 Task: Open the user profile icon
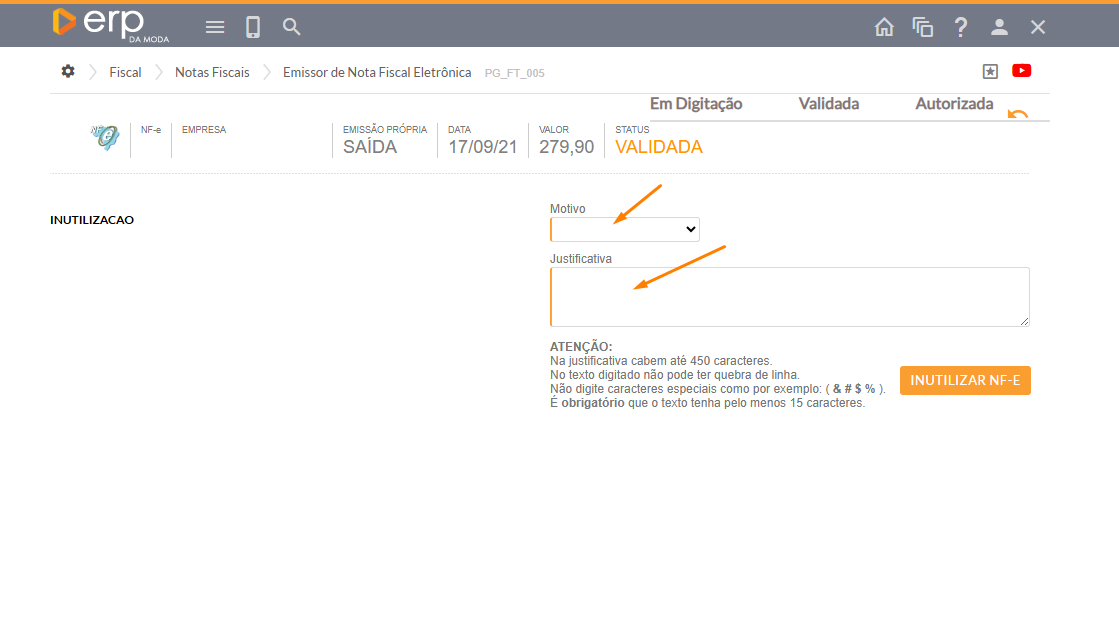(x=999, y=27)
